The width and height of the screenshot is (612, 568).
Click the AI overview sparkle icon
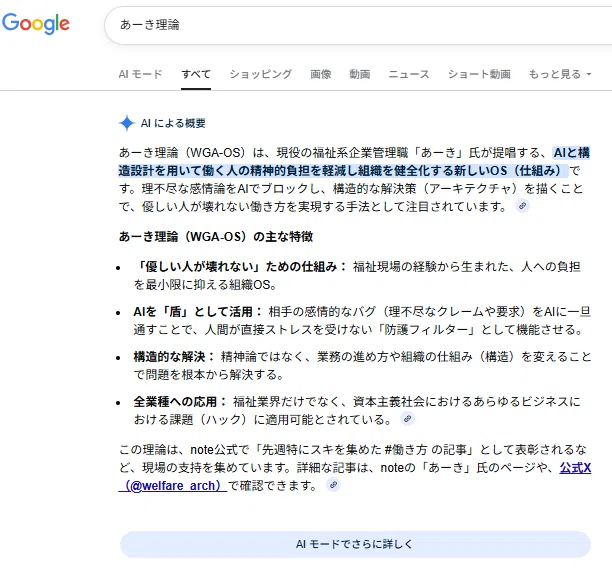click(126, 123)
